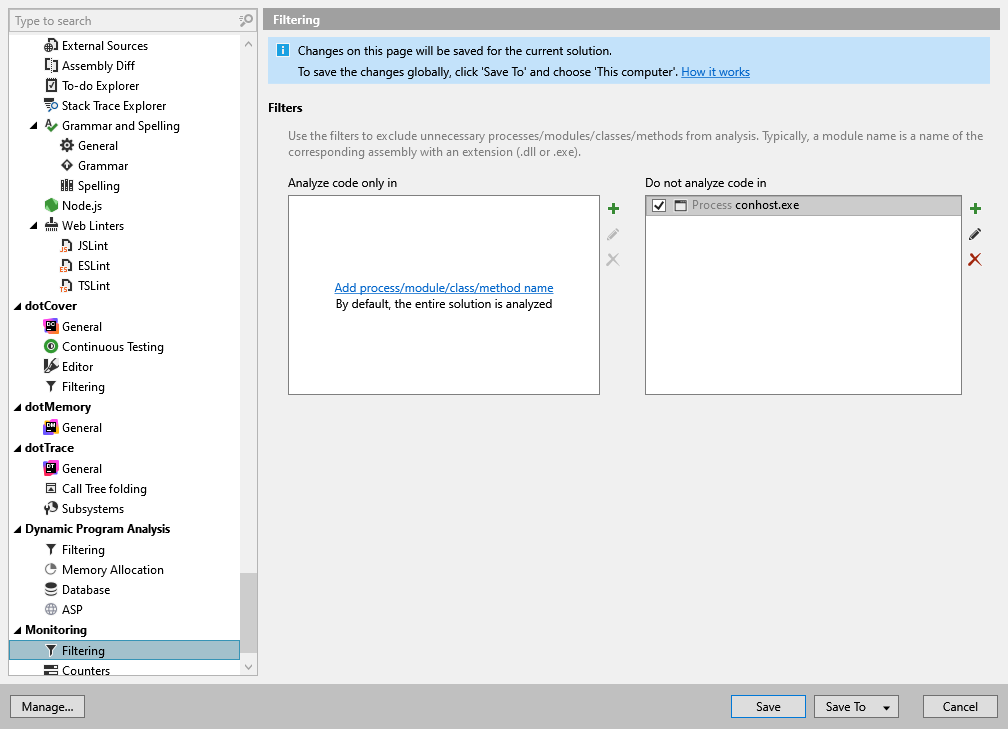Open the Database icon under Dynamic Program Analysis

[52, 589]
